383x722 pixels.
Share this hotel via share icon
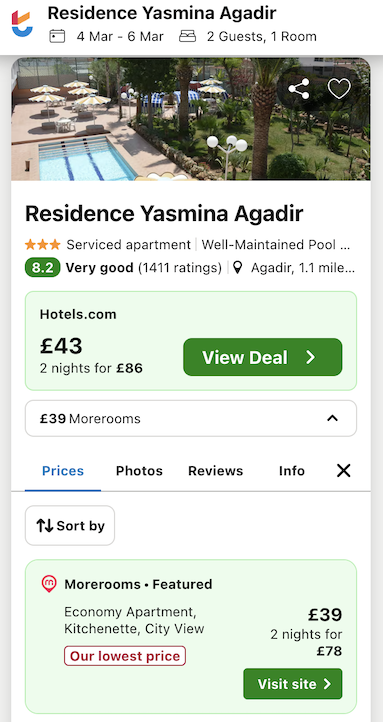tap(299, 88)
